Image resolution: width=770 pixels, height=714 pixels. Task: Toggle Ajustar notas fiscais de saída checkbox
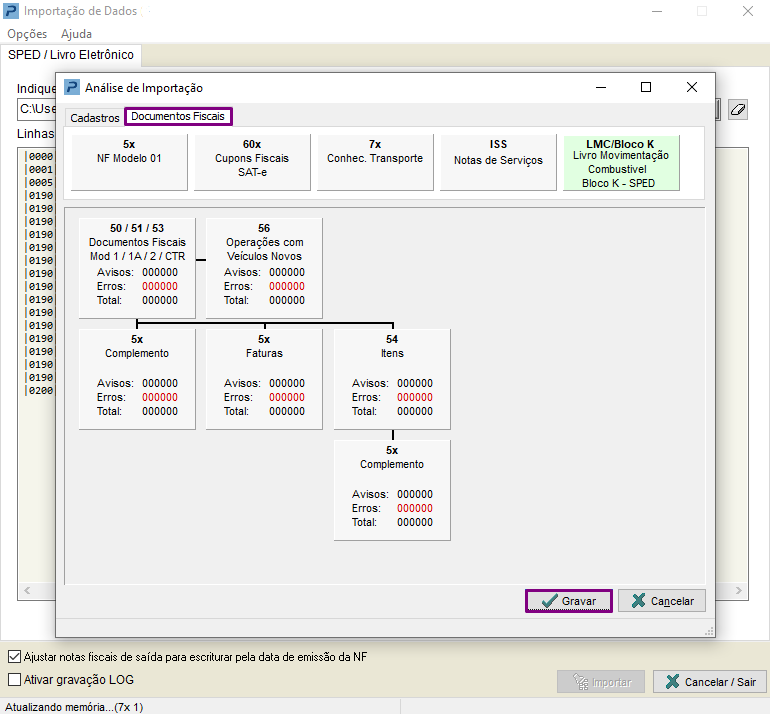(15, 657)
